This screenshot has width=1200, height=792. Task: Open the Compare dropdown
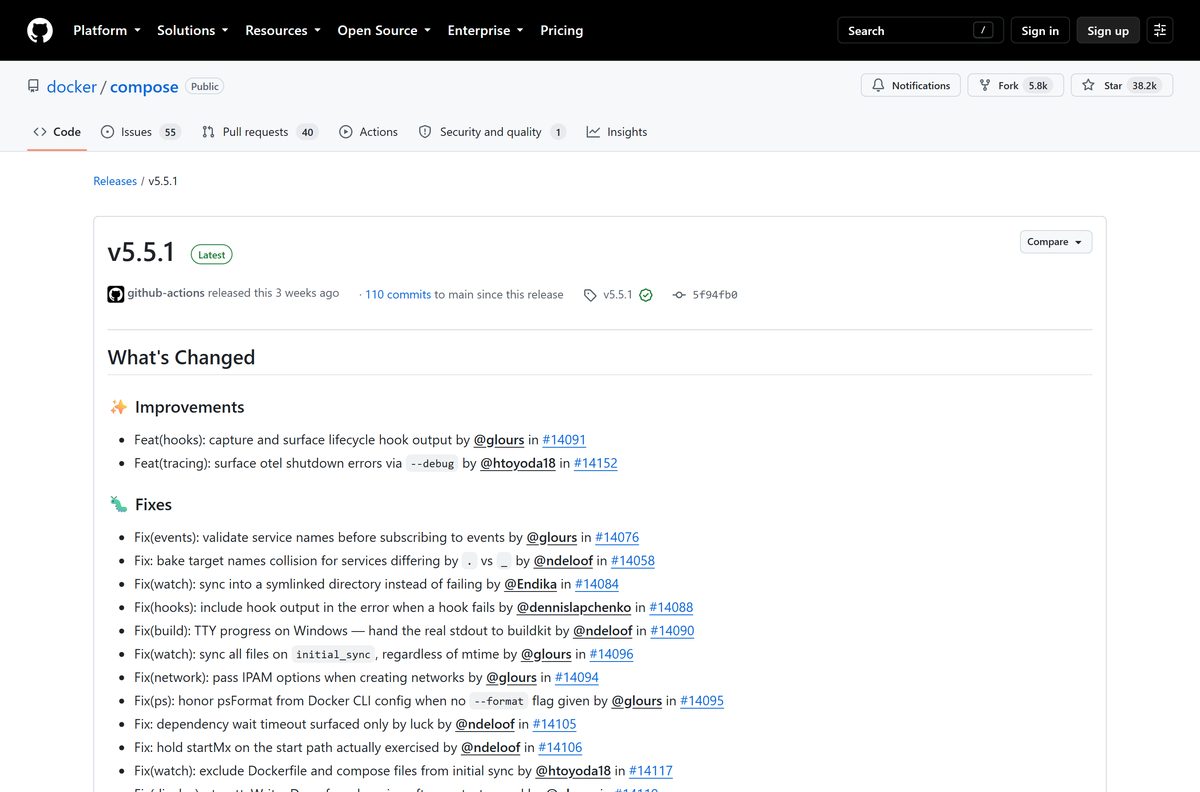point(1056,242)
